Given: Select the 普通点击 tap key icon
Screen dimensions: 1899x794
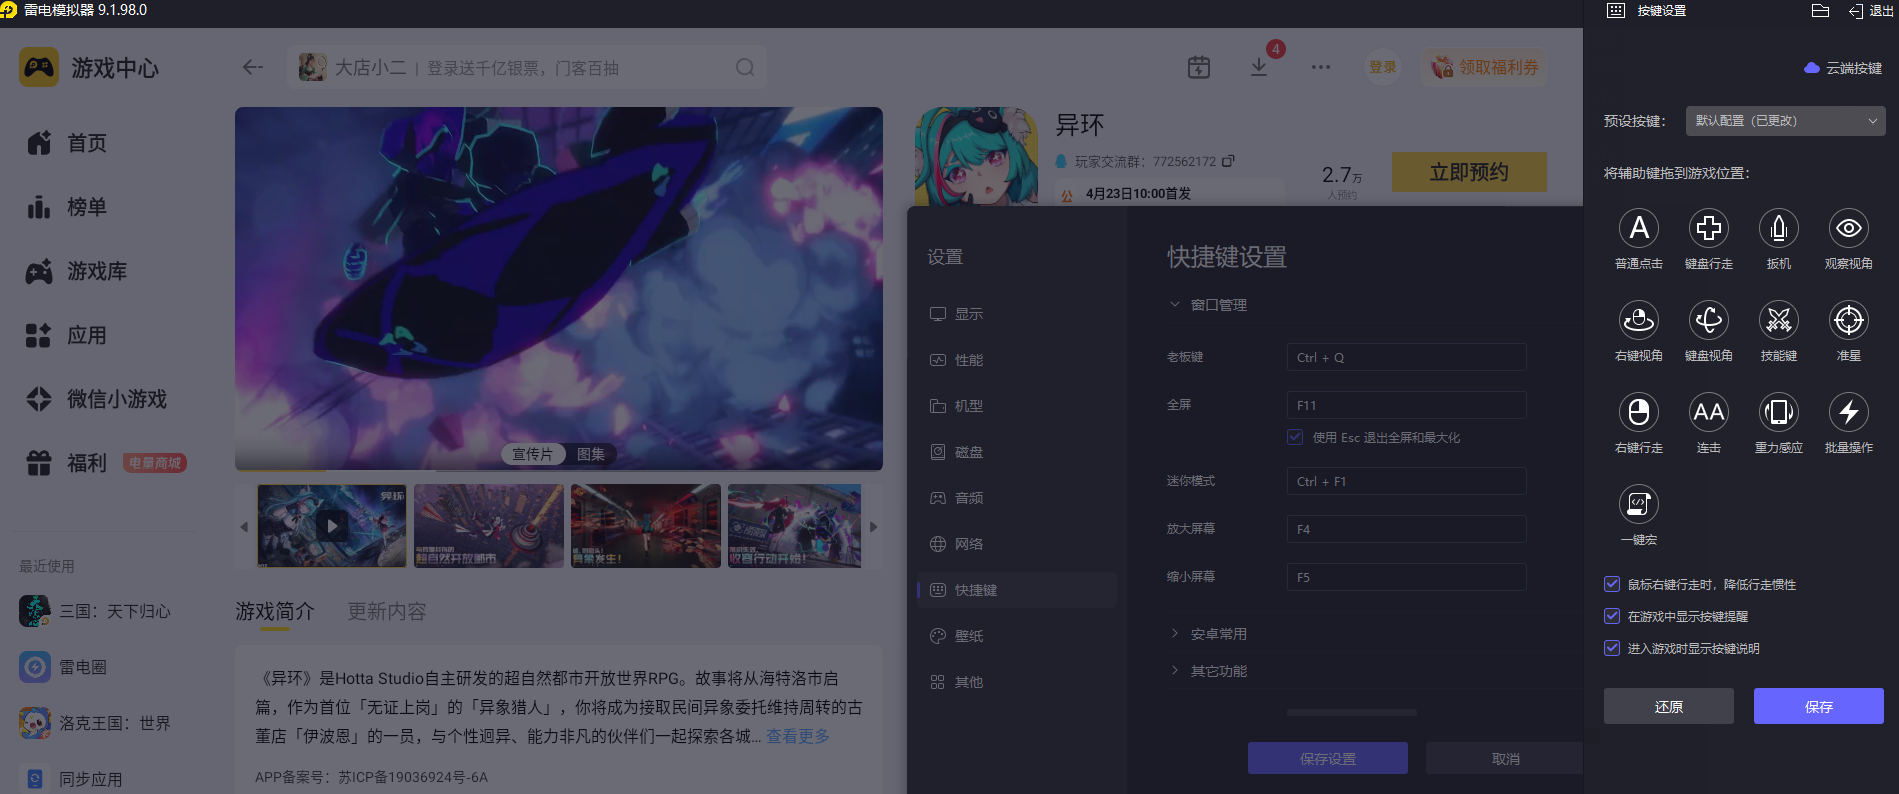Looking at the screenshot, I should (1638, 228).
